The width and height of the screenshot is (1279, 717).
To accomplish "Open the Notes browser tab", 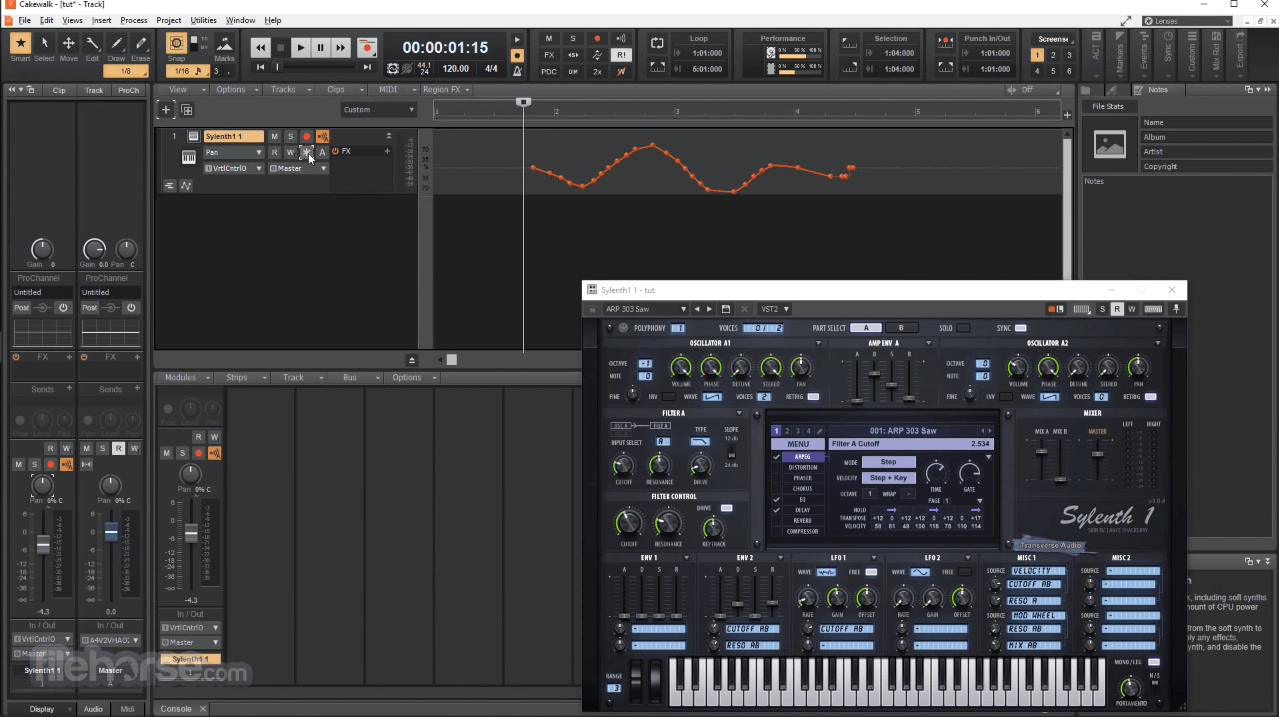I will pyautogui.click(x=1158, y=90).
